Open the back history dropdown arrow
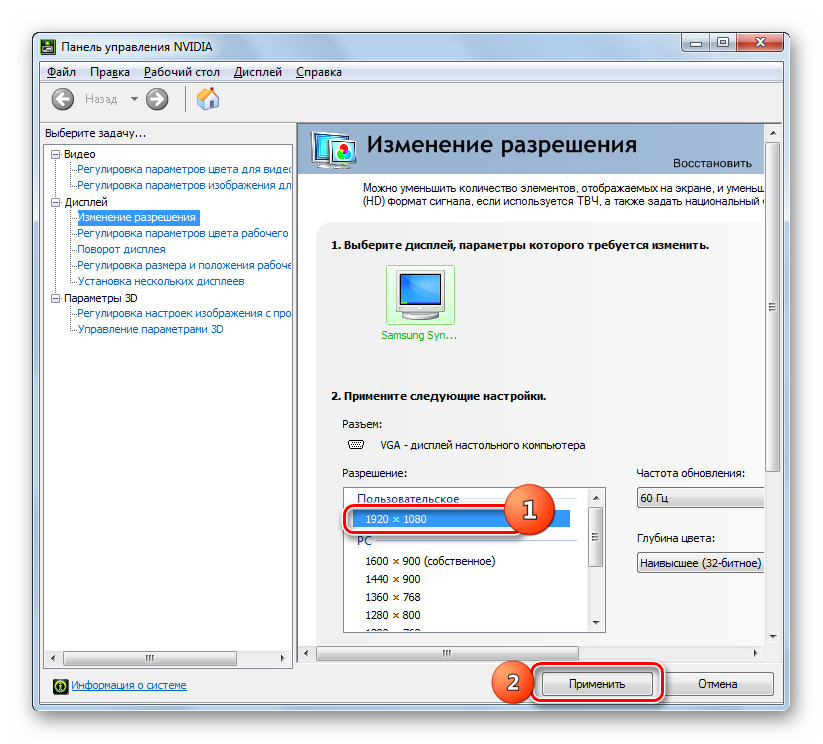The height and width of the screenshot is (744, 823). click(x=134, y=99)
